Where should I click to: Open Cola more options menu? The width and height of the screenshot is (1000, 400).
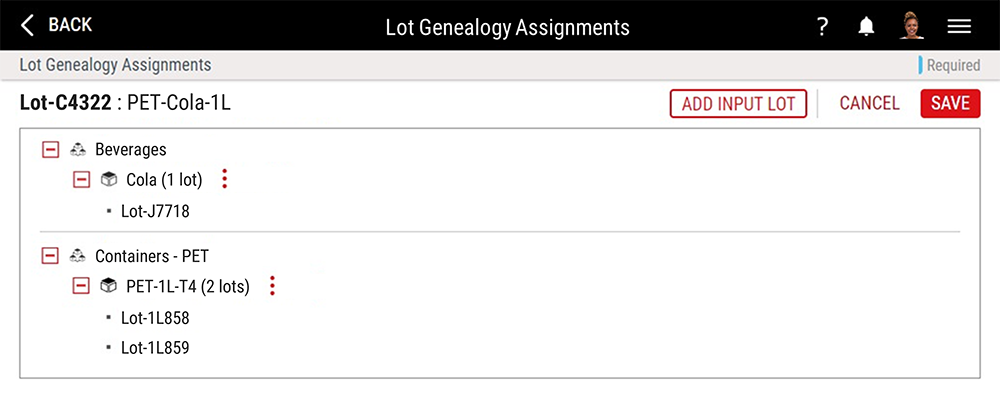[224, 179]
